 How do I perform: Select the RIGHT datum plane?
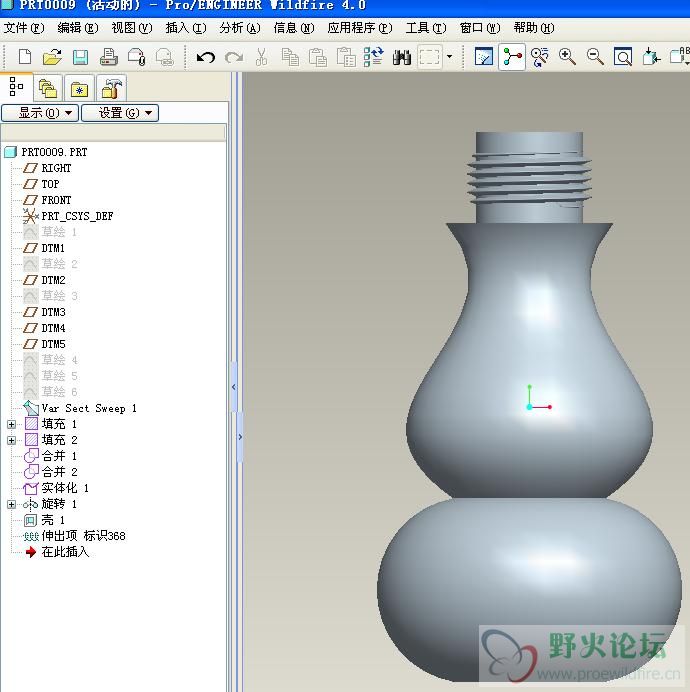point(56,168)
